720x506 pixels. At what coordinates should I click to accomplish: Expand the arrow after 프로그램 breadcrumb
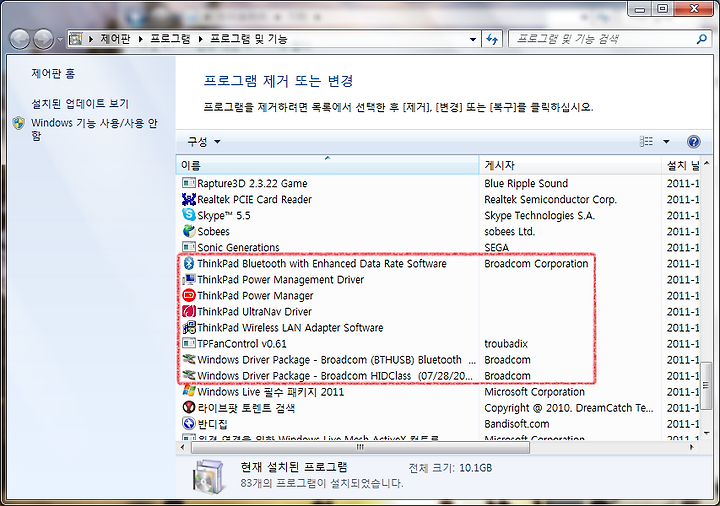pyautogui.click(x=201, y=39)
